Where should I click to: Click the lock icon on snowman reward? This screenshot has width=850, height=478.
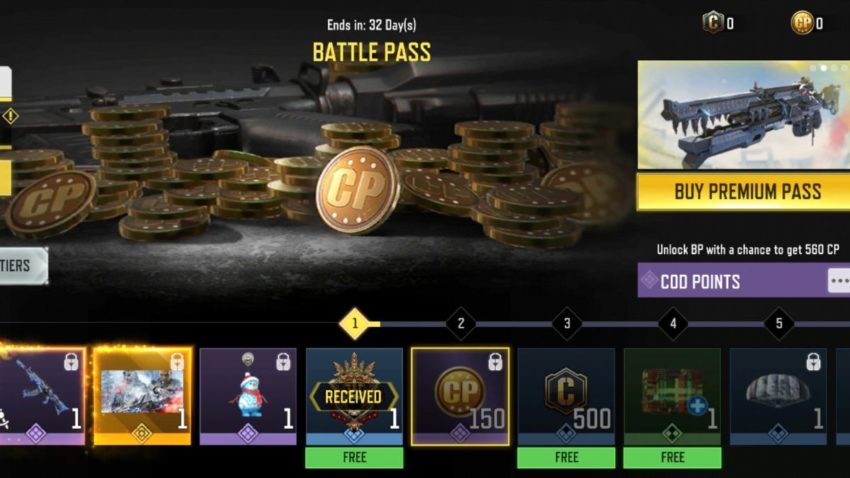(x=283, y=361)
